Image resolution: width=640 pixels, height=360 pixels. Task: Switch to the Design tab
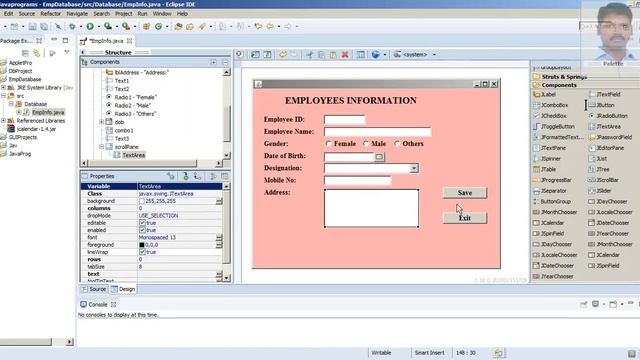[123, 289]
